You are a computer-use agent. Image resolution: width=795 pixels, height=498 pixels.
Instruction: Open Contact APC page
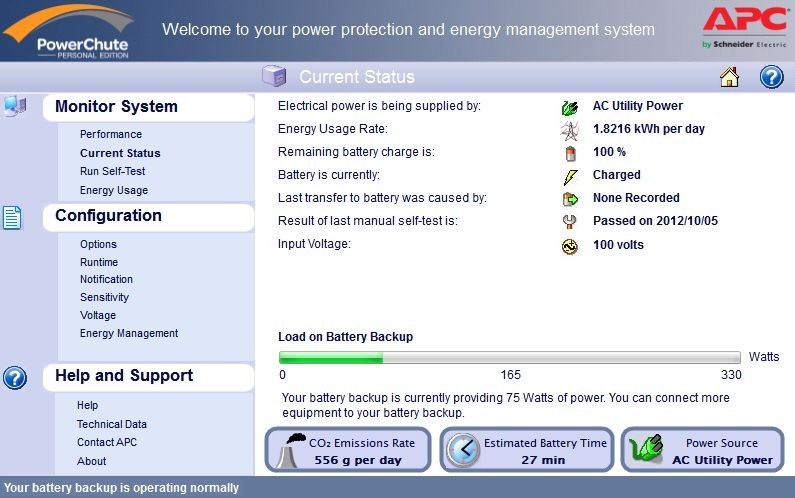pyautogui.click(x=106, y=442)
